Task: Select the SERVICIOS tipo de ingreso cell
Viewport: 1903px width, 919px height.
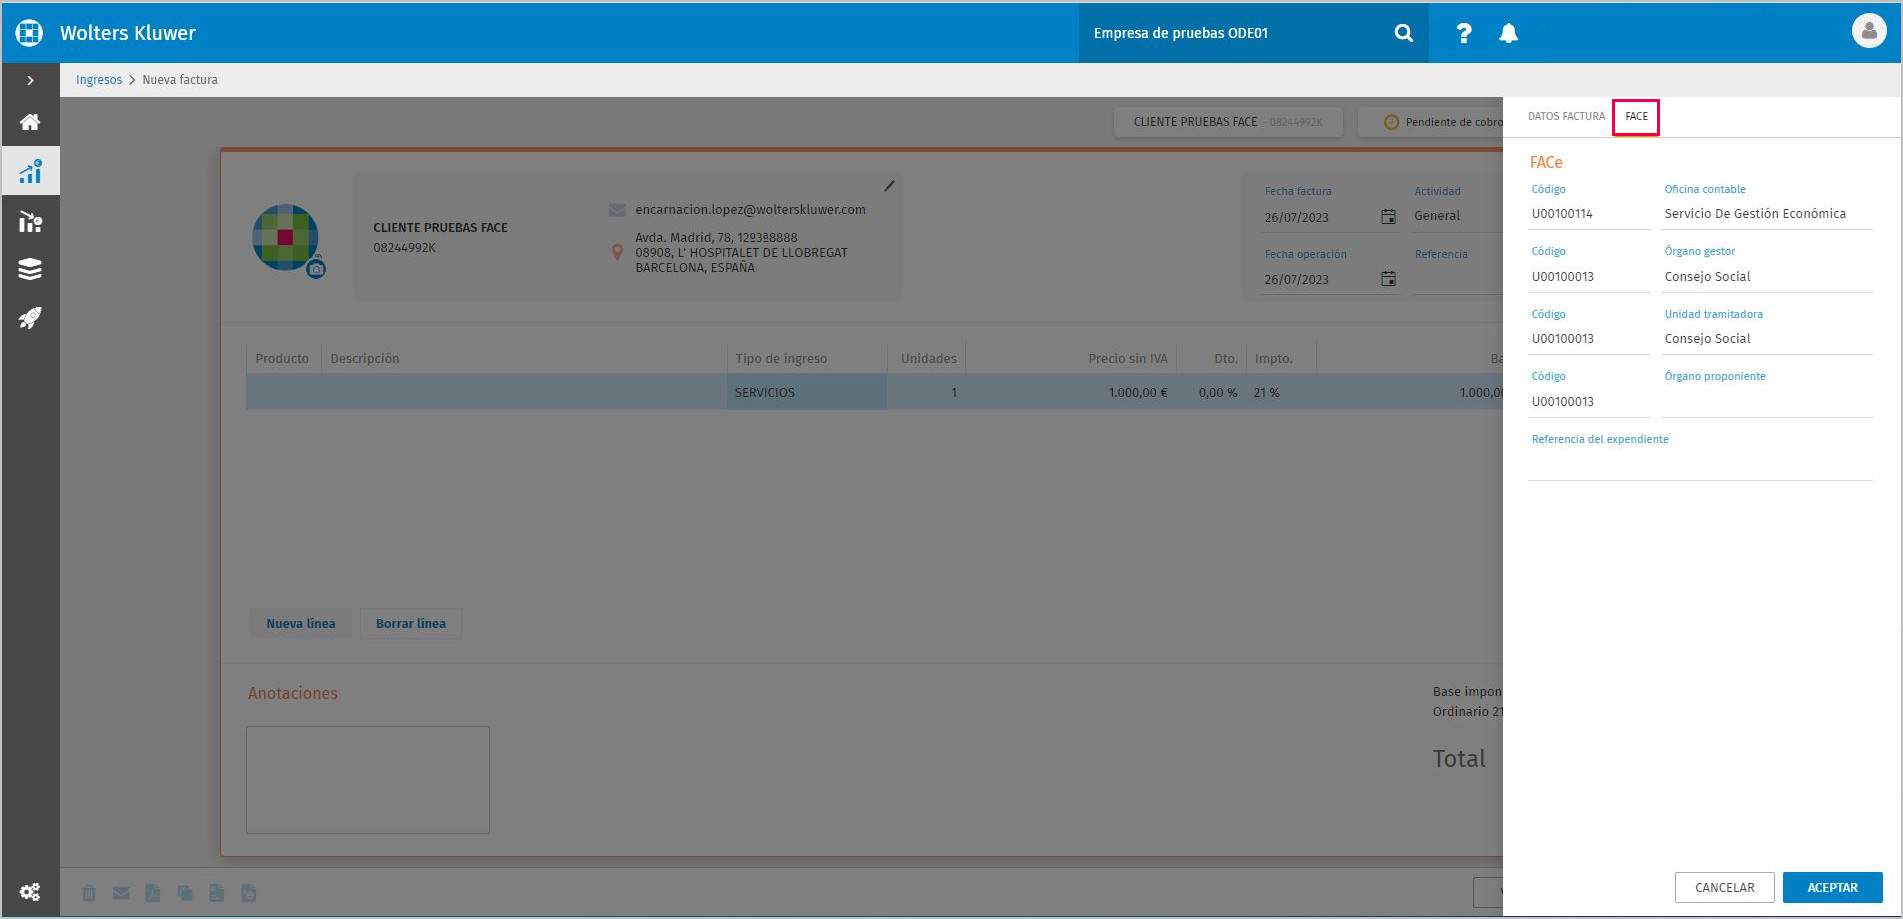Action: click(x=806, y=392)
